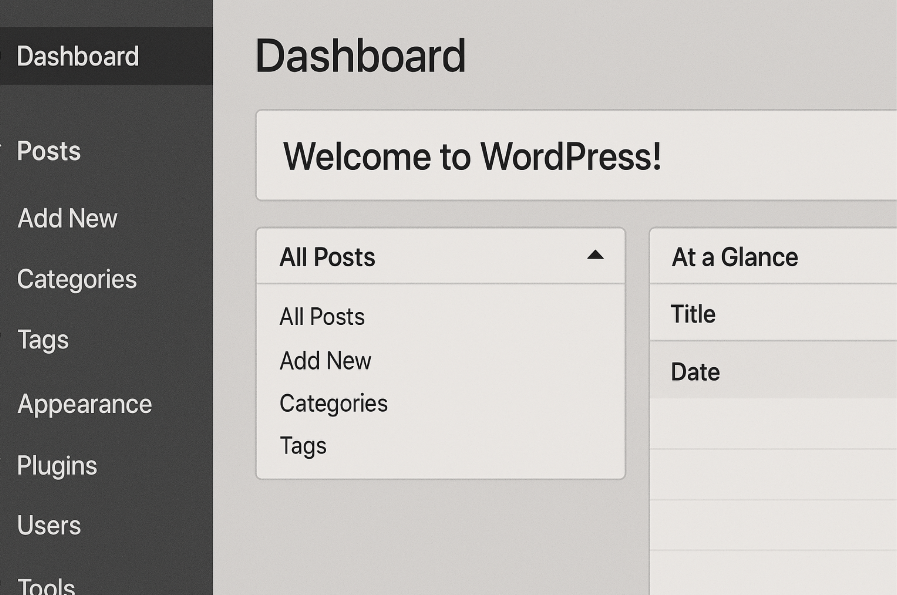Select Dashboard in the left sidebar
Image resolution: width=897 pixels, height=595 pixels.
tap(78, 56)
